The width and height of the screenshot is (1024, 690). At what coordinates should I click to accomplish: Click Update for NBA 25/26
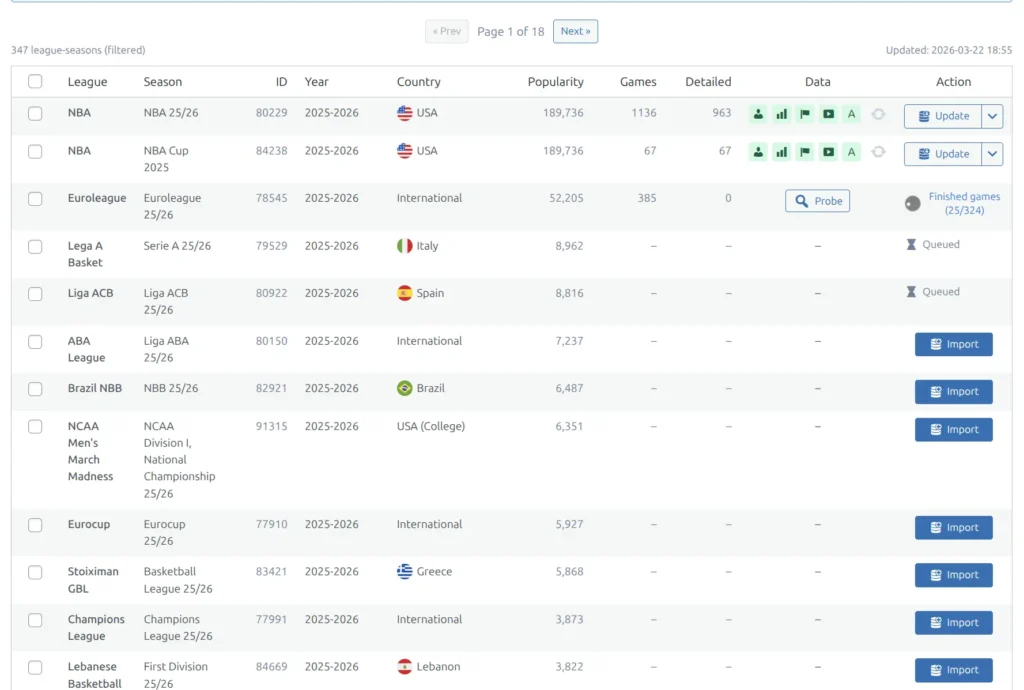943,116
